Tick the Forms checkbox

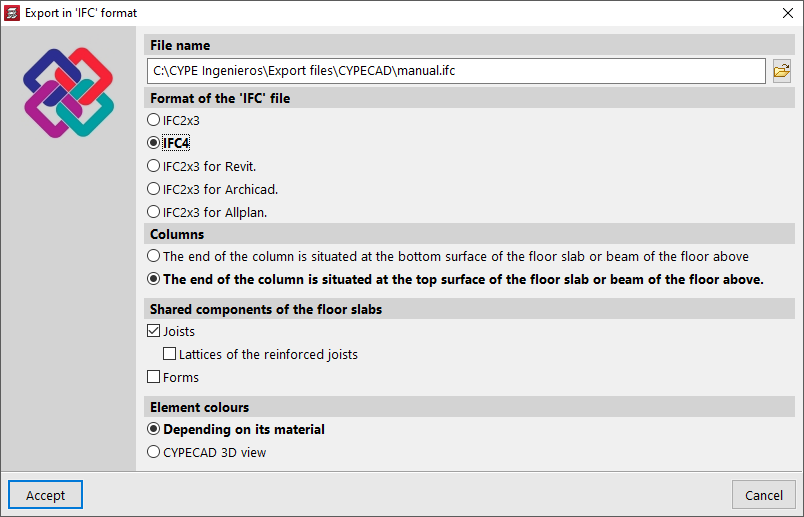[x=153, y=377]
